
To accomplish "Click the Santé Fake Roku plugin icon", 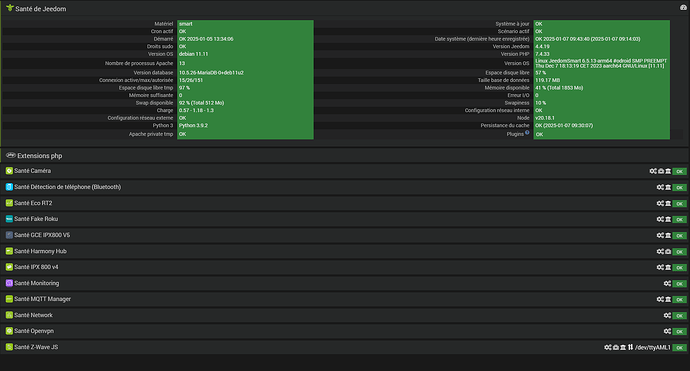I will [x=9, y=219].
